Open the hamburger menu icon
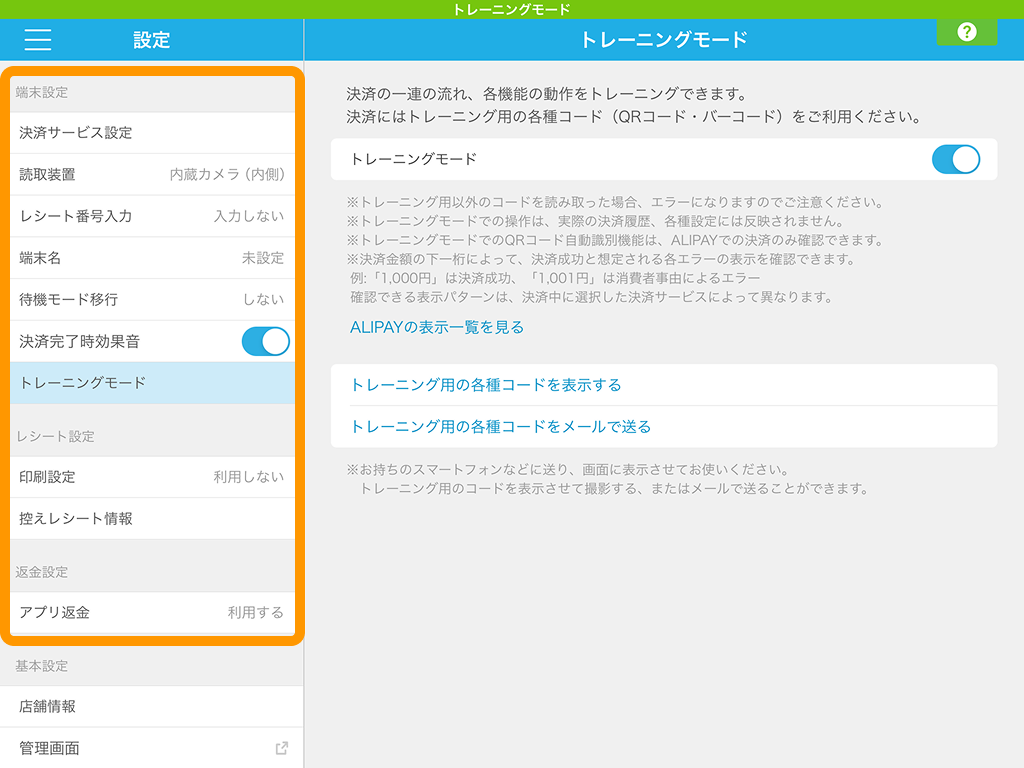 pos(37,40)
